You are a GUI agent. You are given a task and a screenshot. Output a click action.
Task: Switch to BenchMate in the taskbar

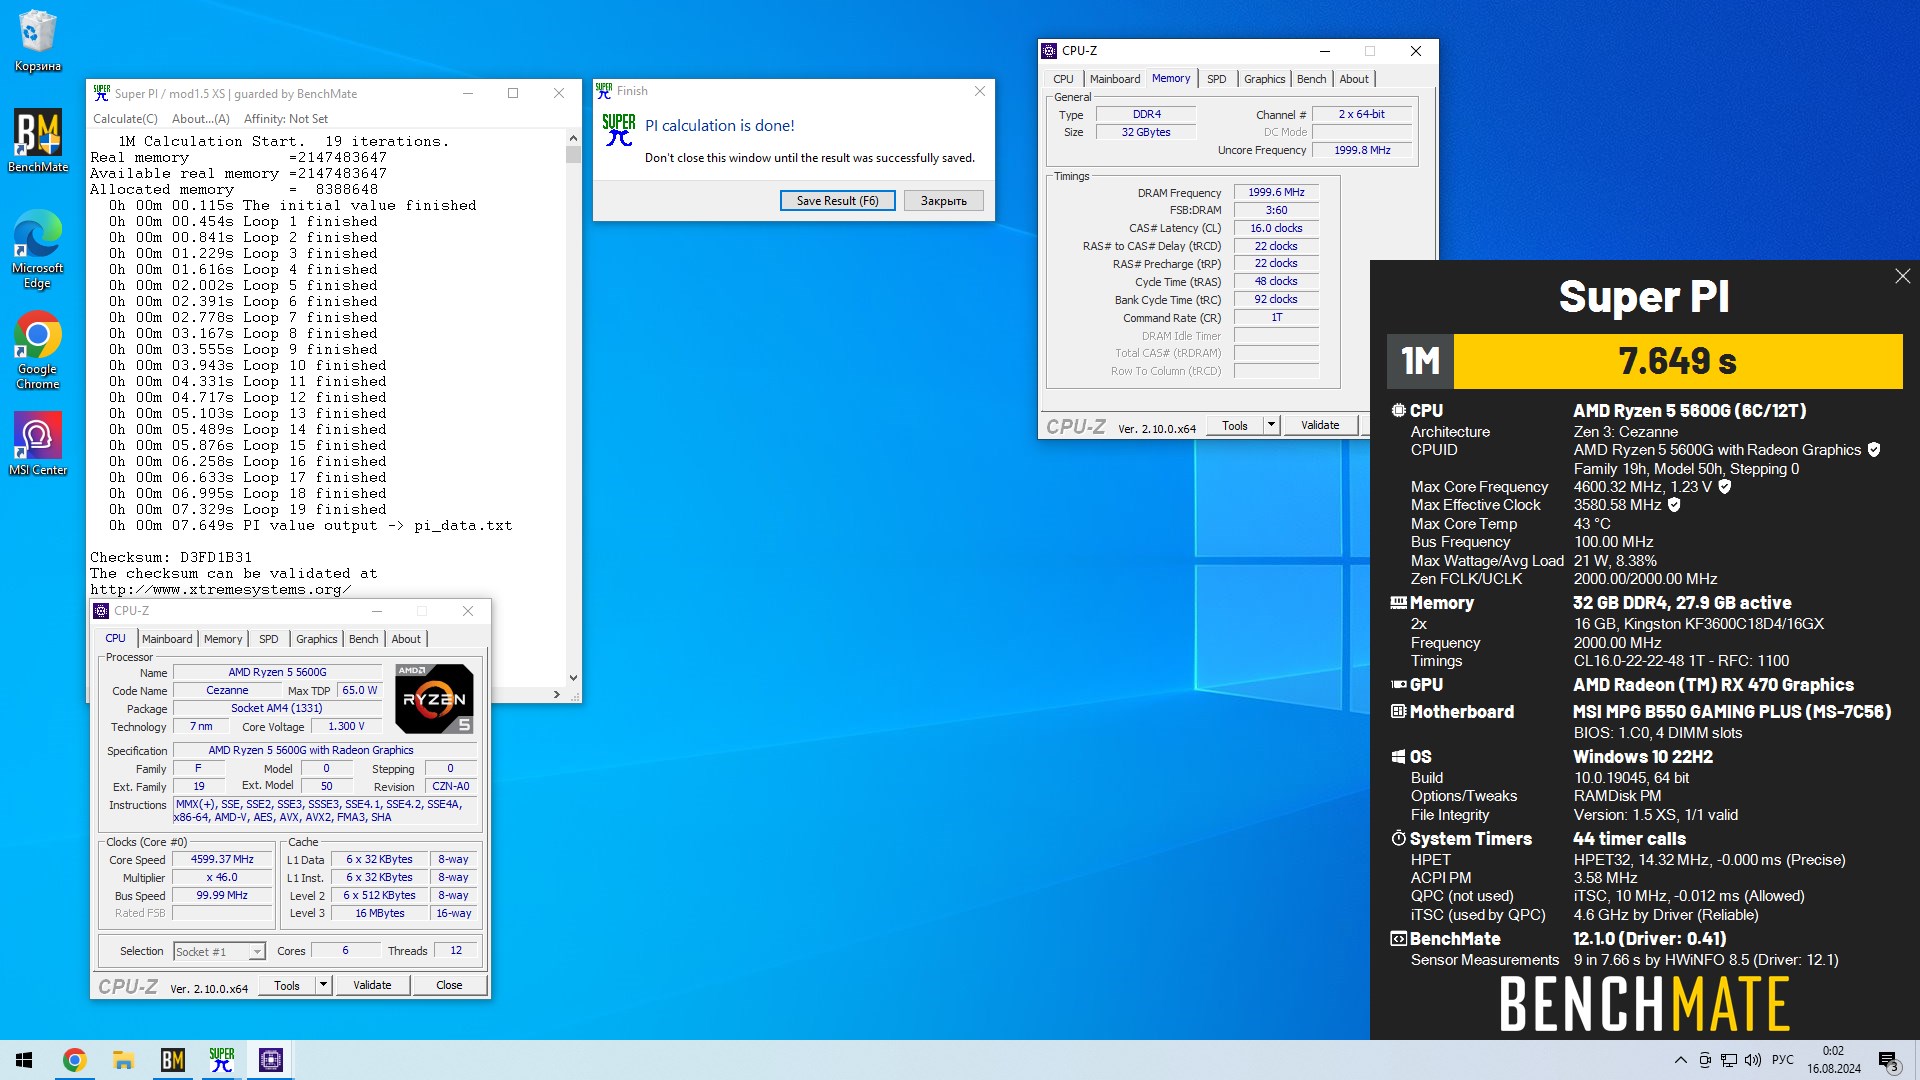pos(172,1060)
